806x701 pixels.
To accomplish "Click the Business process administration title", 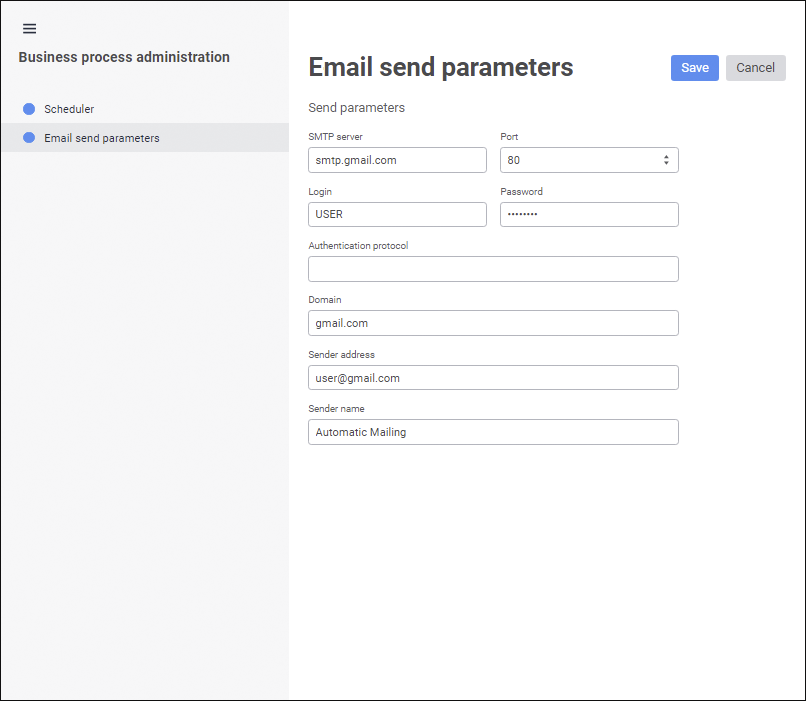I will coord(124,57).
